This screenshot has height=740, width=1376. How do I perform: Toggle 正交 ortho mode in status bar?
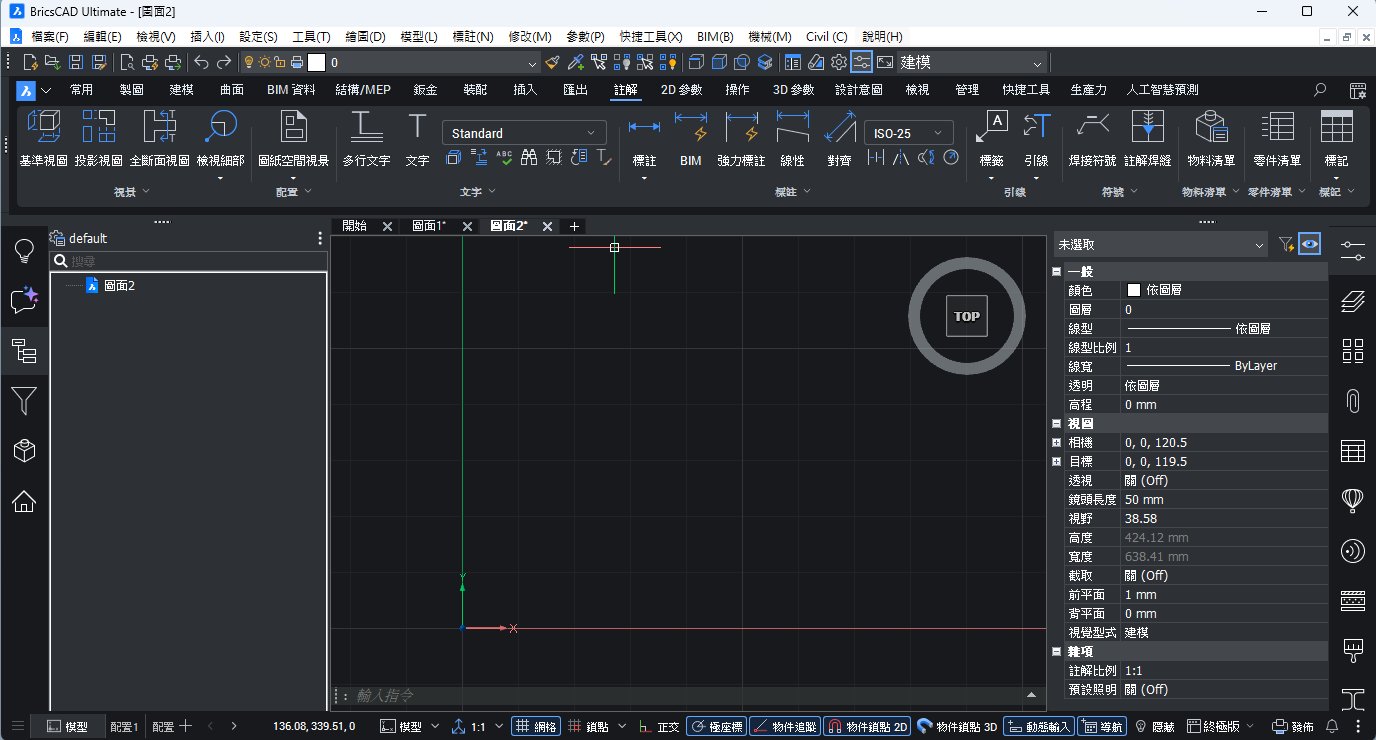(x=660, y=727)
